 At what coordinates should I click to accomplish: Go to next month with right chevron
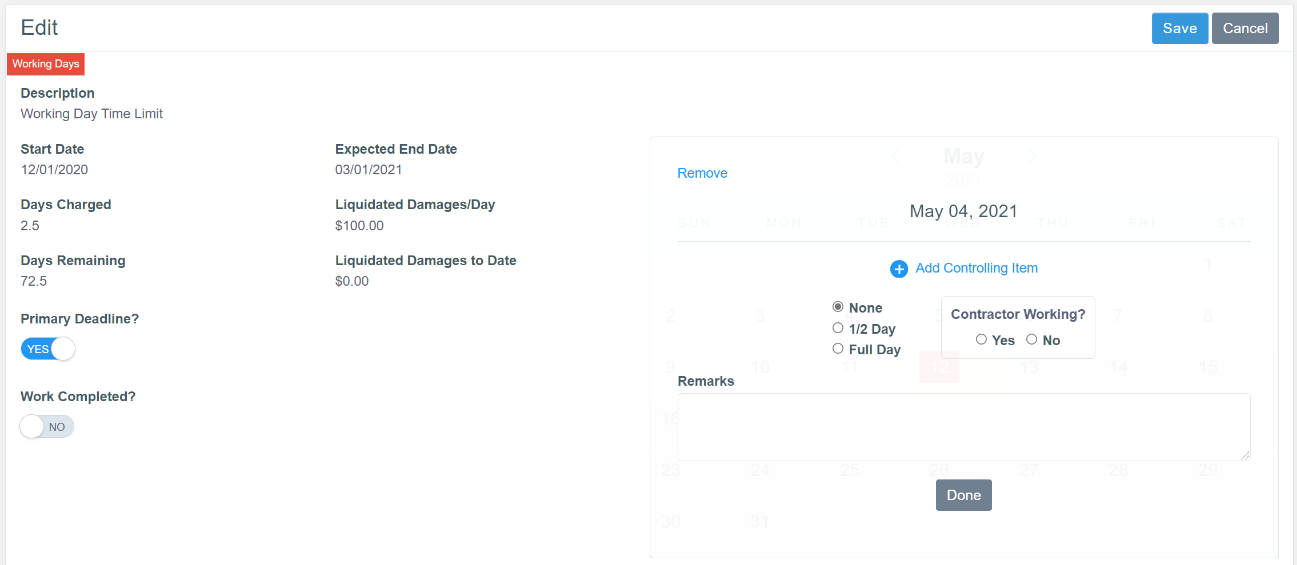pyautogui.click(x=1033, y=156)
